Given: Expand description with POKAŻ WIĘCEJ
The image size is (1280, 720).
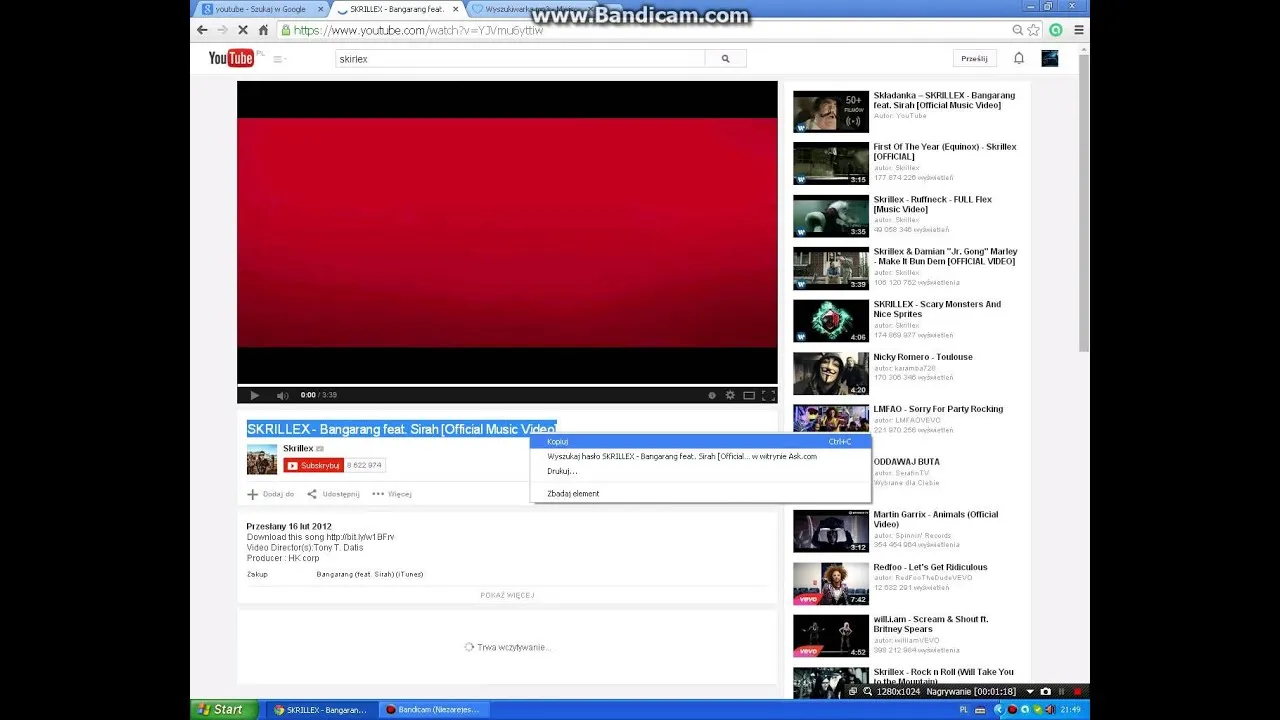Looking at the screenshot, I should point(507,595).
